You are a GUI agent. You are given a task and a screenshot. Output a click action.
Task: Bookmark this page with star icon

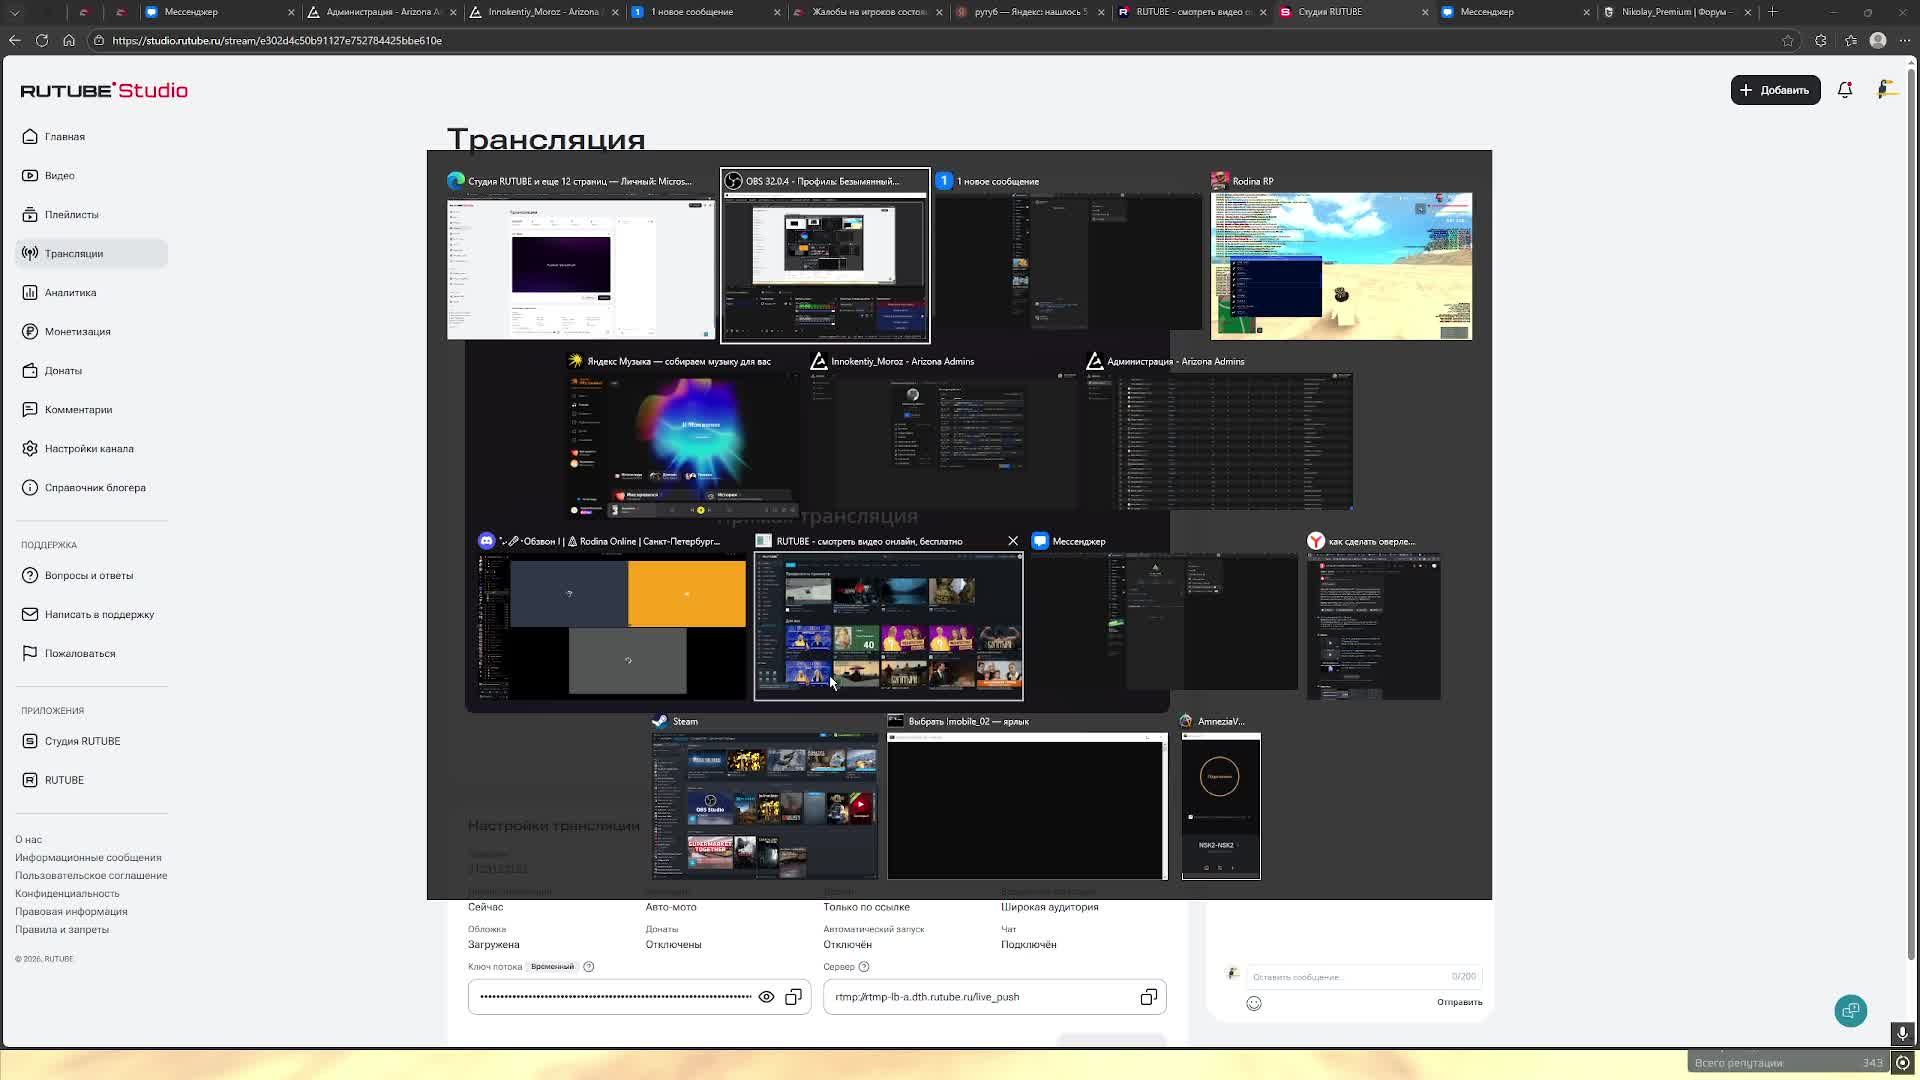click(1788, 40)
